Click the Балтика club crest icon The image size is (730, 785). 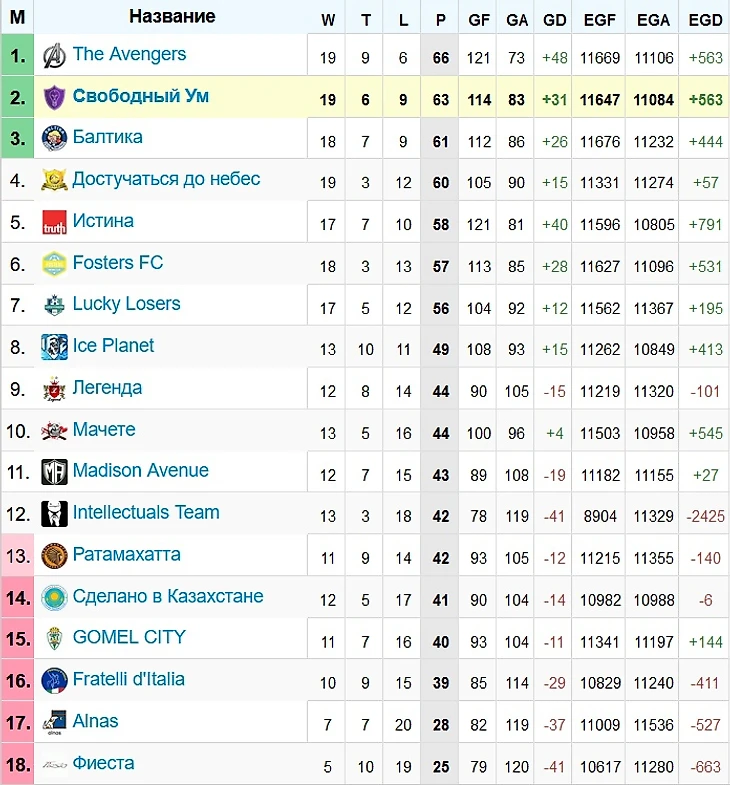(54, 139)
